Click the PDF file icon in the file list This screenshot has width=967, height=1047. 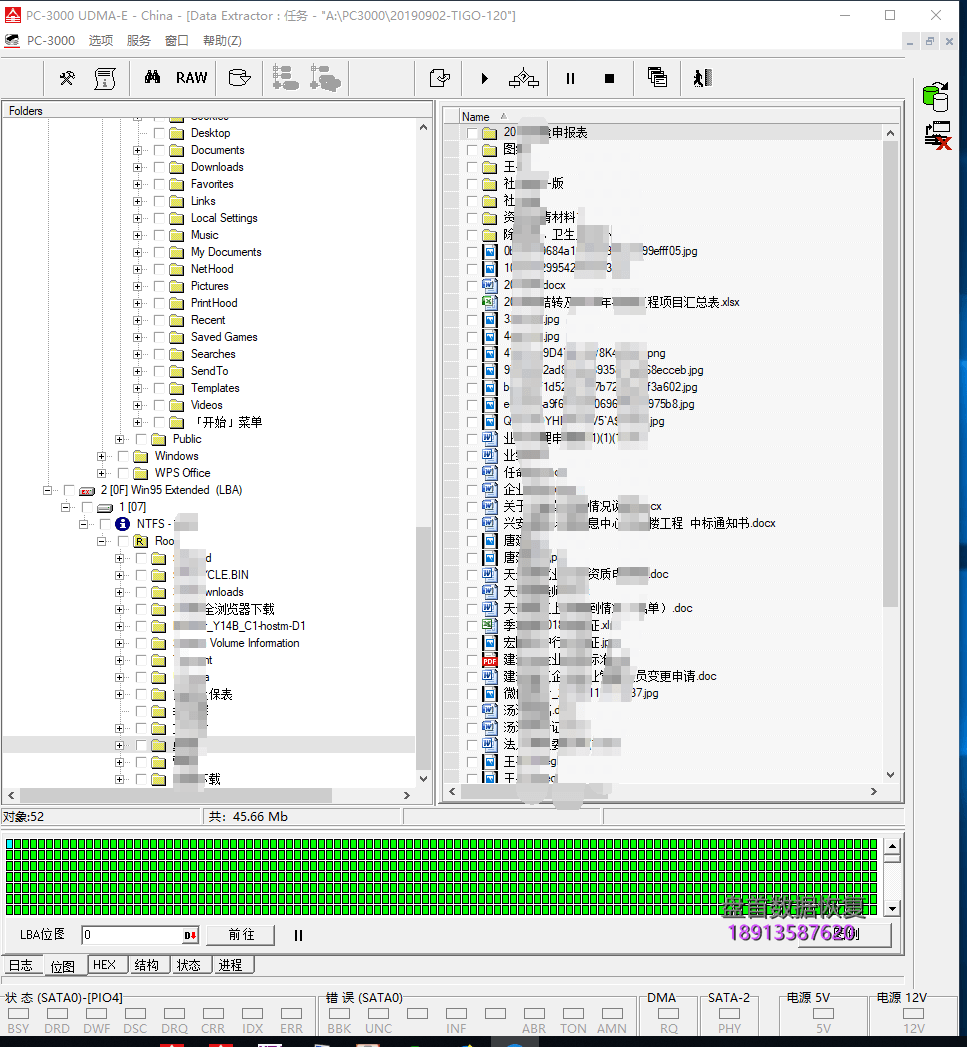point(490,660)
